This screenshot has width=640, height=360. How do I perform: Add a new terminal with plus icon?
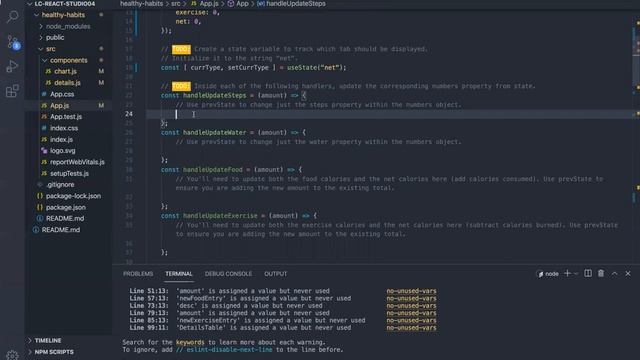567,273
